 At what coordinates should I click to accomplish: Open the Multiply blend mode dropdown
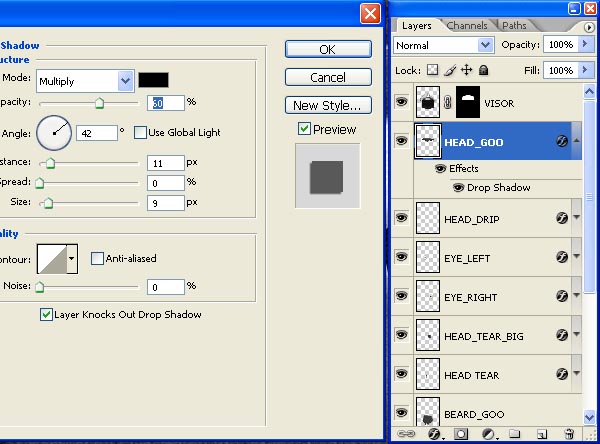tap(126, 81)
